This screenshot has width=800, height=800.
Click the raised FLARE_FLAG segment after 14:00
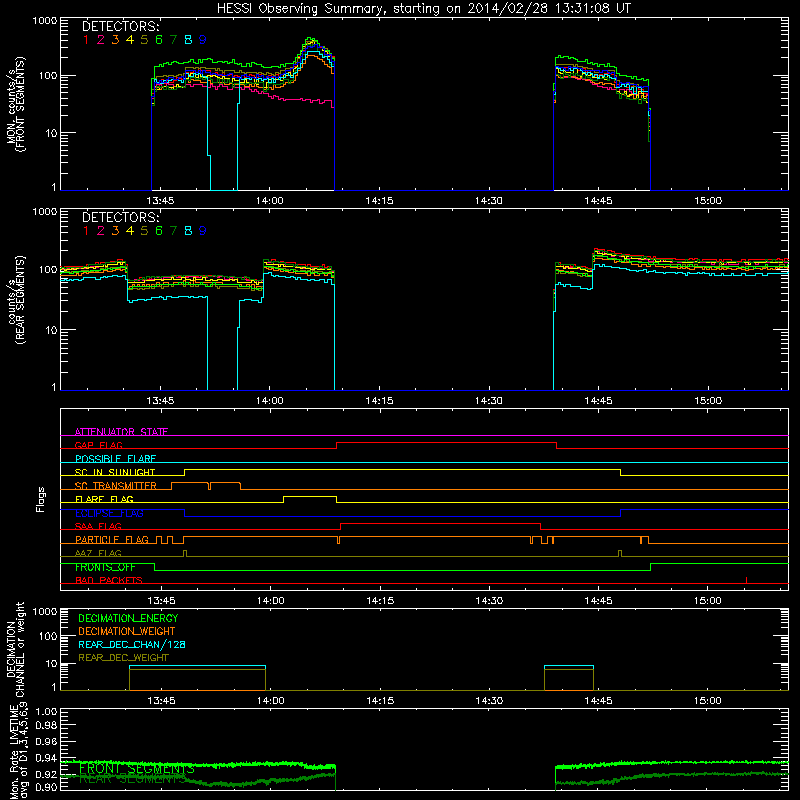point(310,496)
